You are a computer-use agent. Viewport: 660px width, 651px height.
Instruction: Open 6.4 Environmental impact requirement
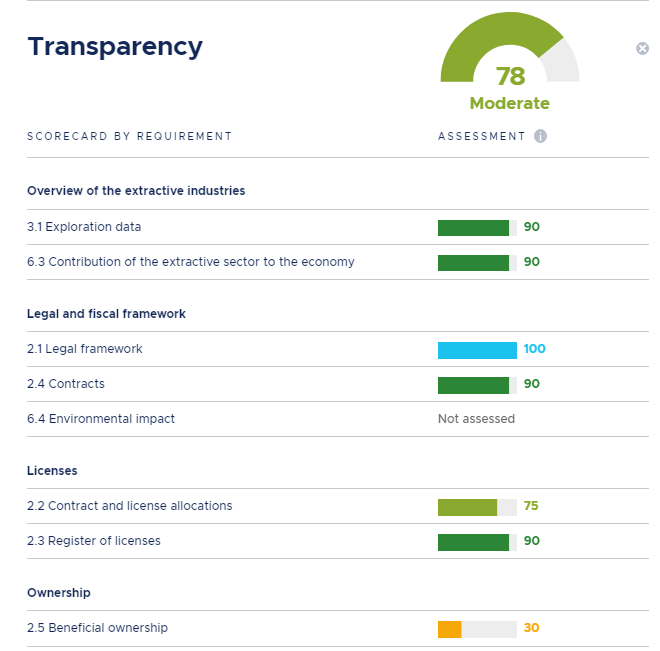coord(101,419)
